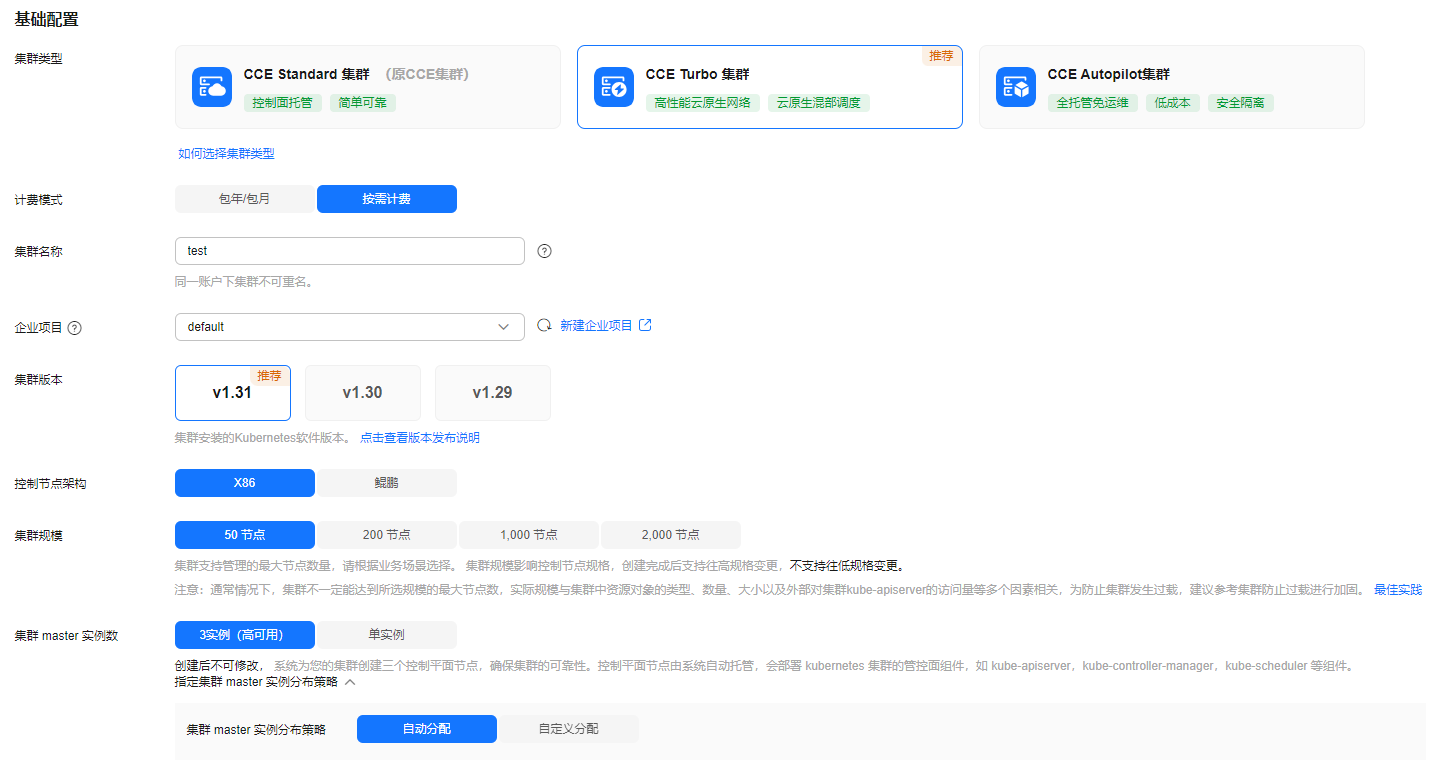This screenshot has width=1434, height=760.
Task: Select the CCE Turbo 集群 card
Action: click(770, 87)
